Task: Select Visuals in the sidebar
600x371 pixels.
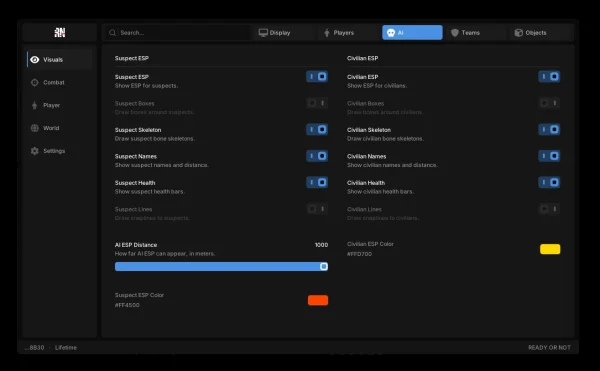Action: [x=60, y=60]
